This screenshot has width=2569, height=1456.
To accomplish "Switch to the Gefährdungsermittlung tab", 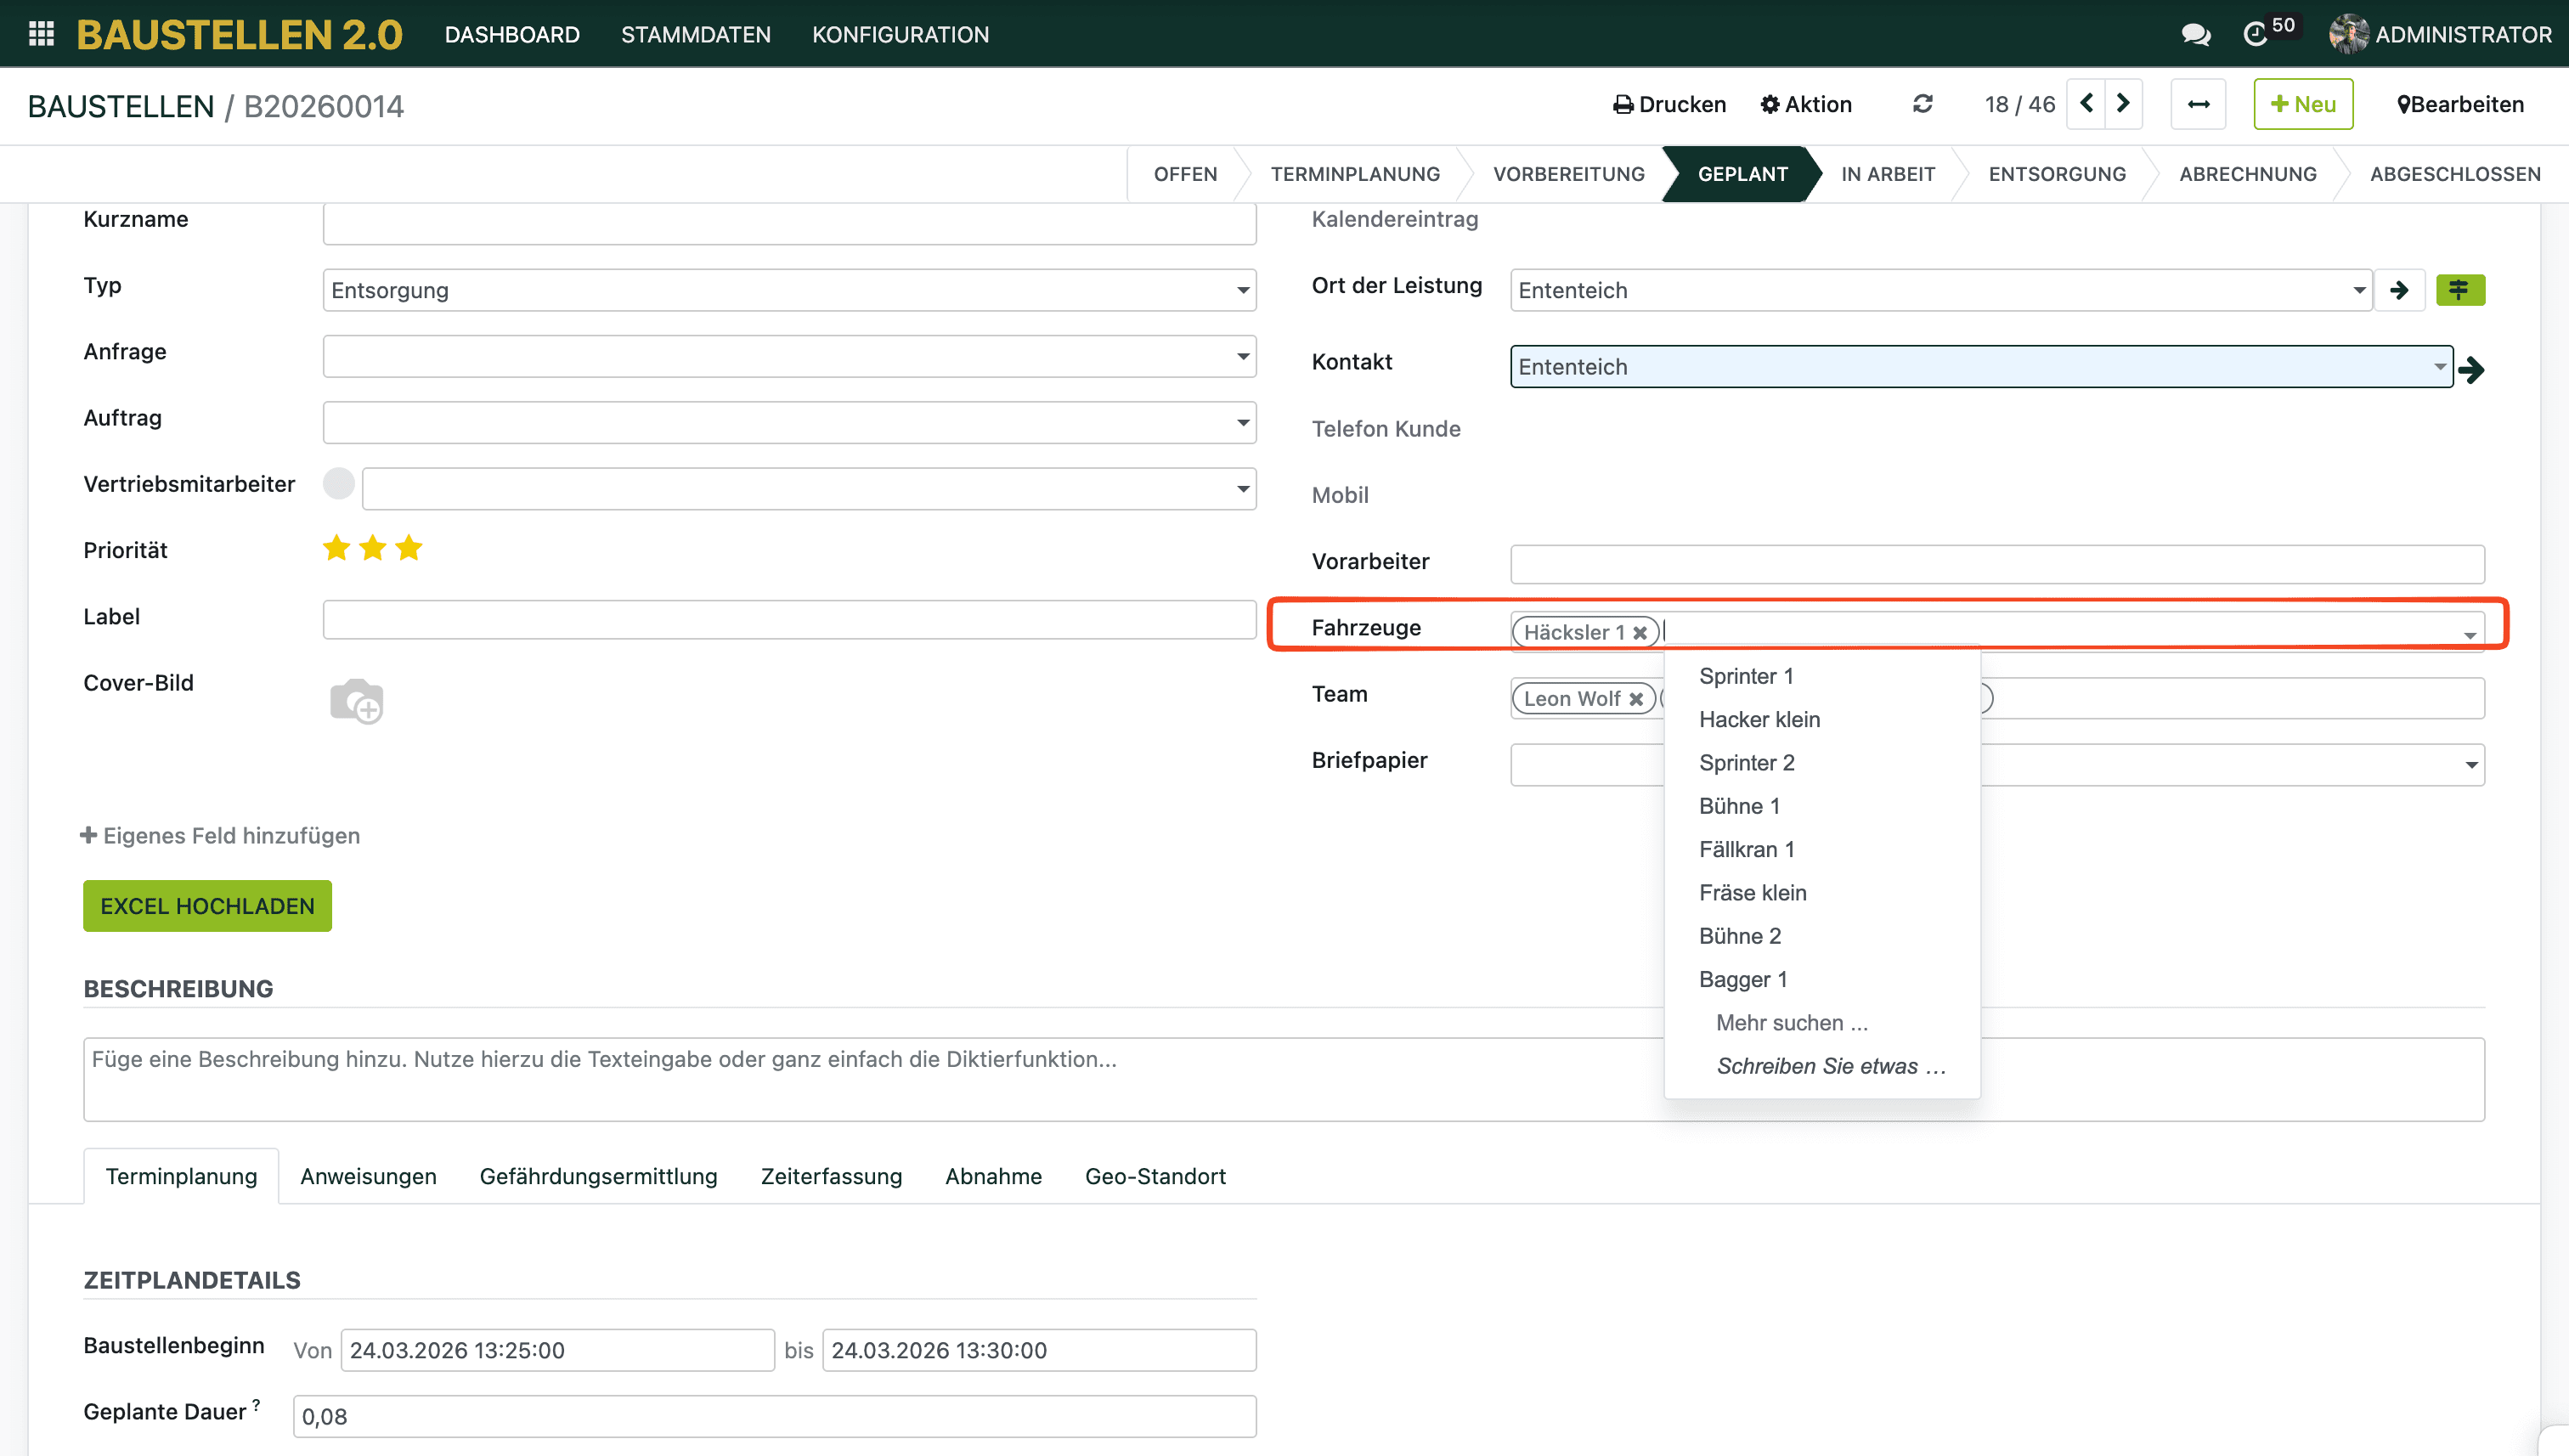I will (598, 1176).
